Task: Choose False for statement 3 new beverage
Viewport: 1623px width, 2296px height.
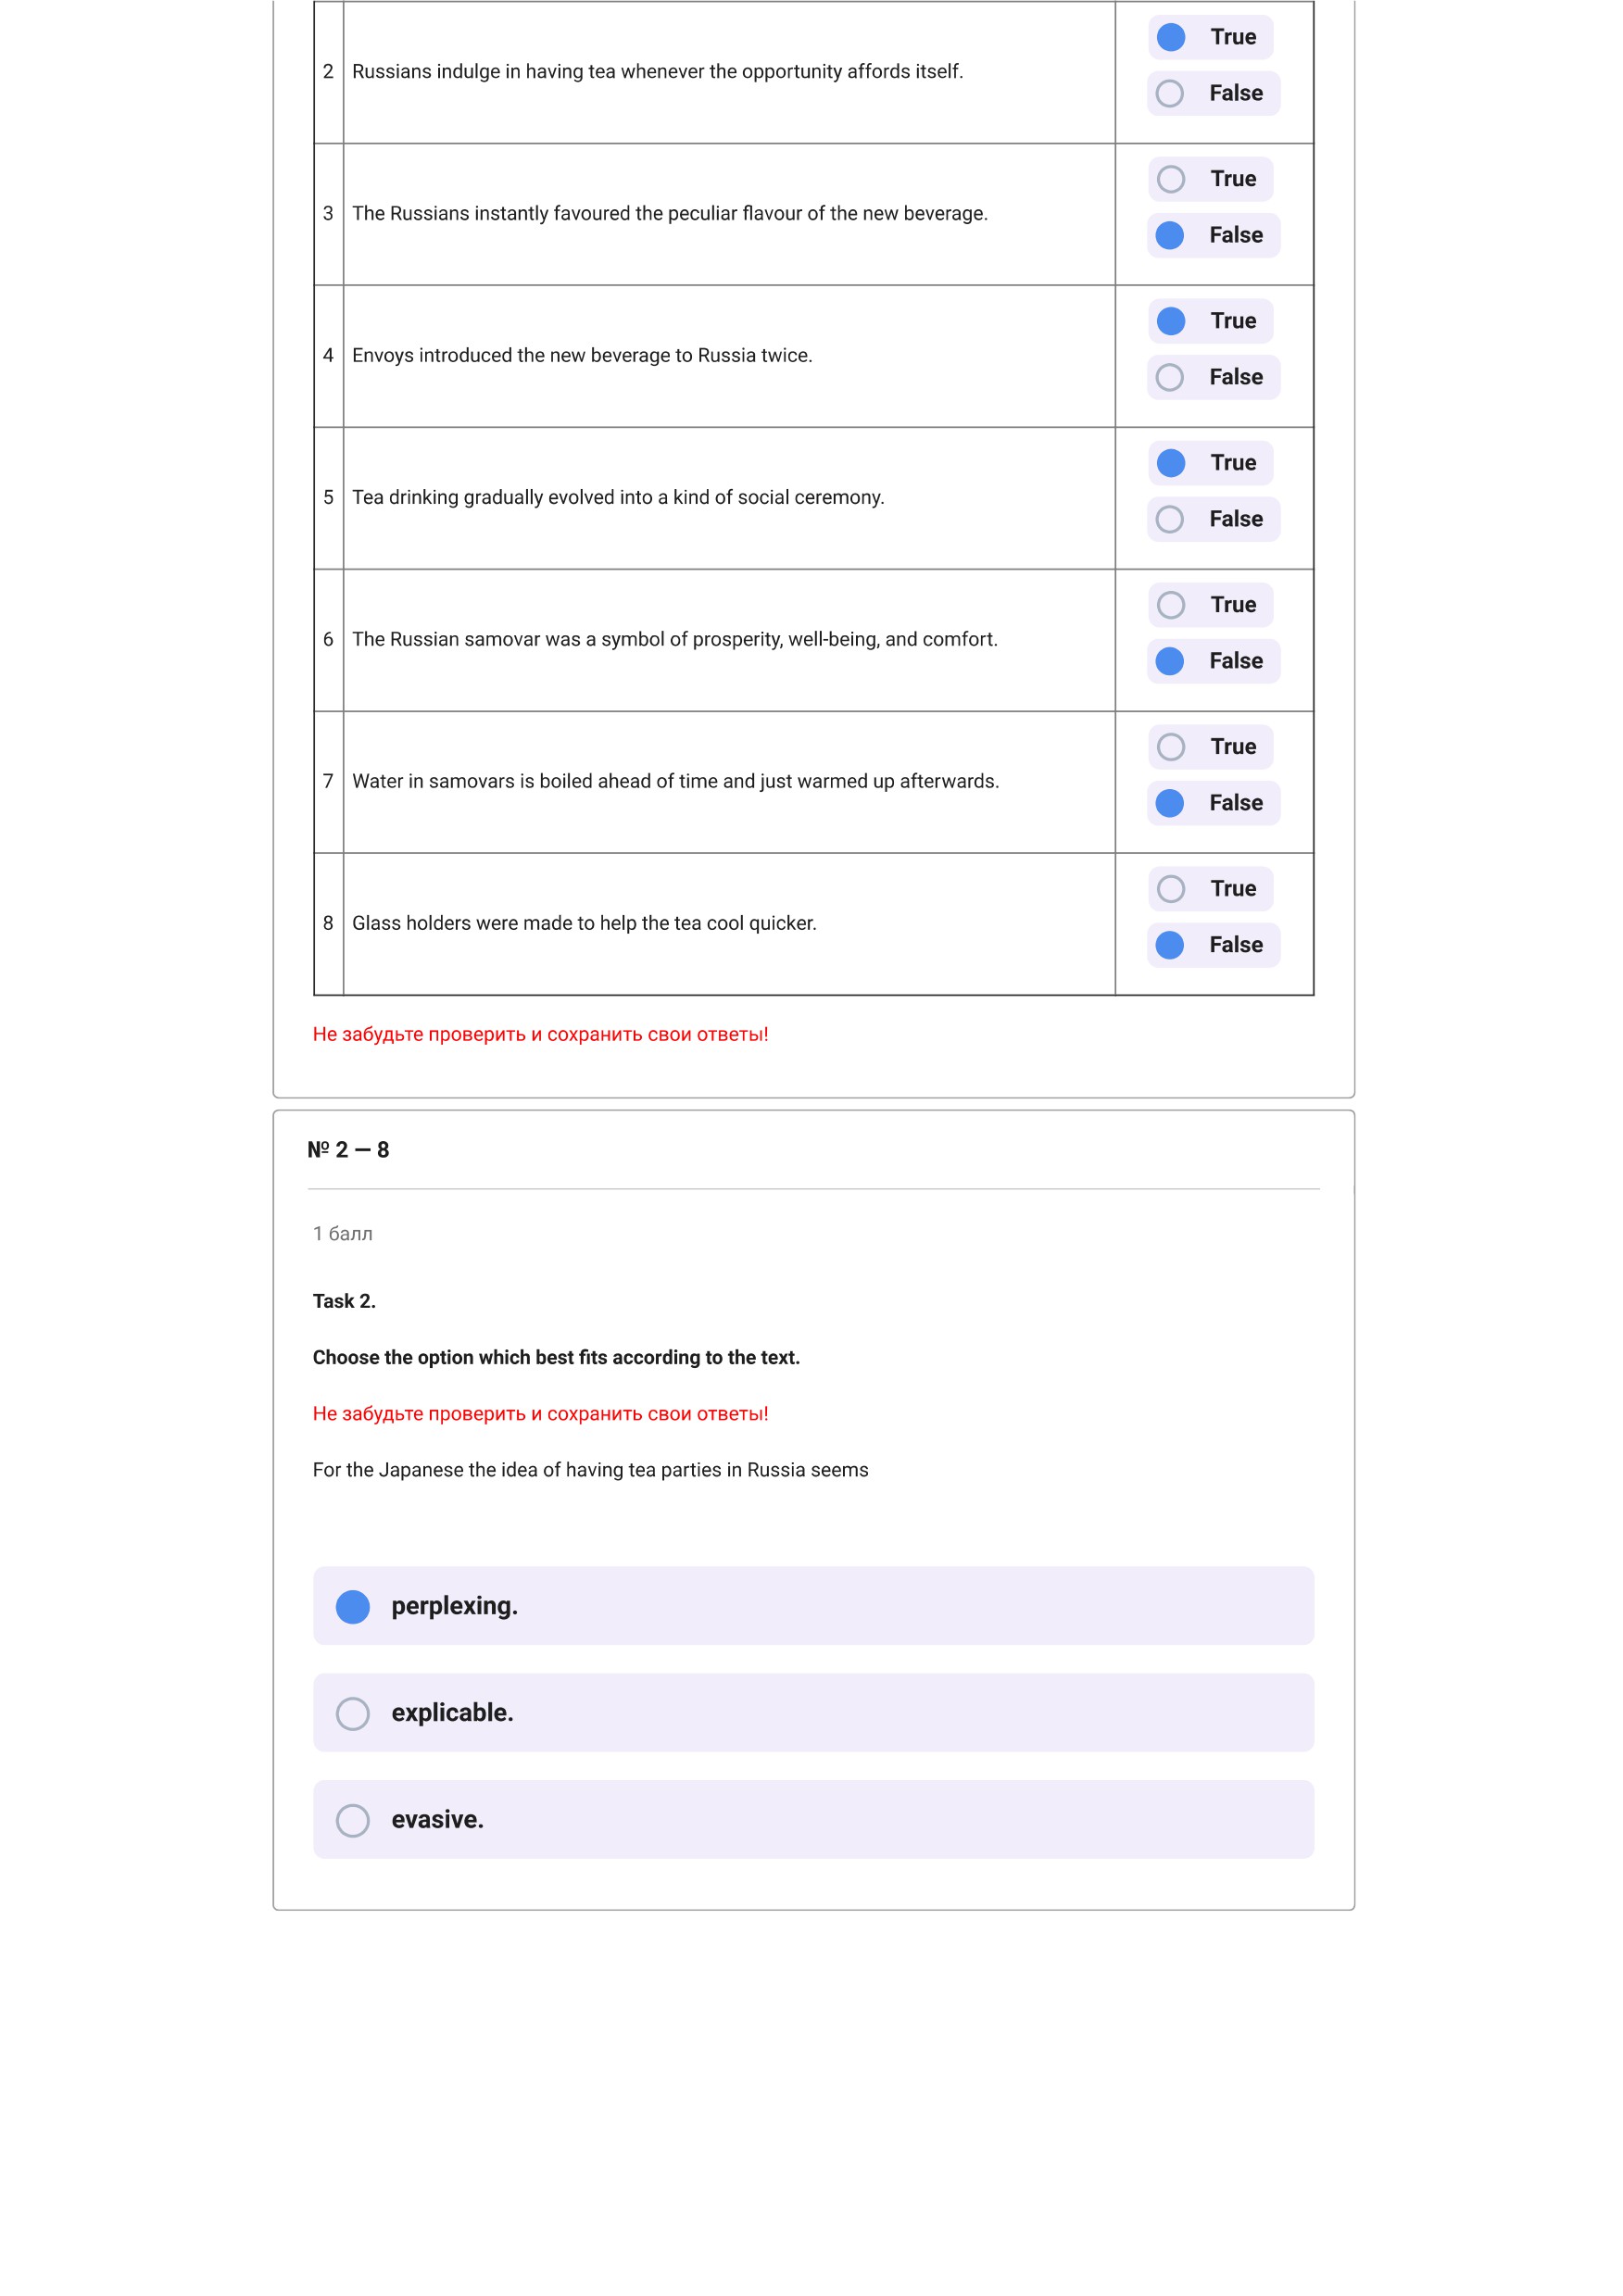Action: click(x=1212, y=235)
